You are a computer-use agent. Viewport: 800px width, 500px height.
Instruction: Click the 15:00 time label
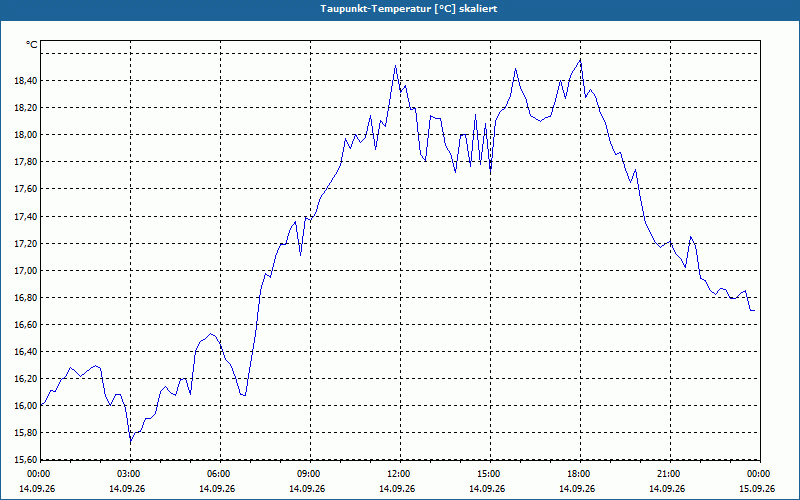[489, 474]
